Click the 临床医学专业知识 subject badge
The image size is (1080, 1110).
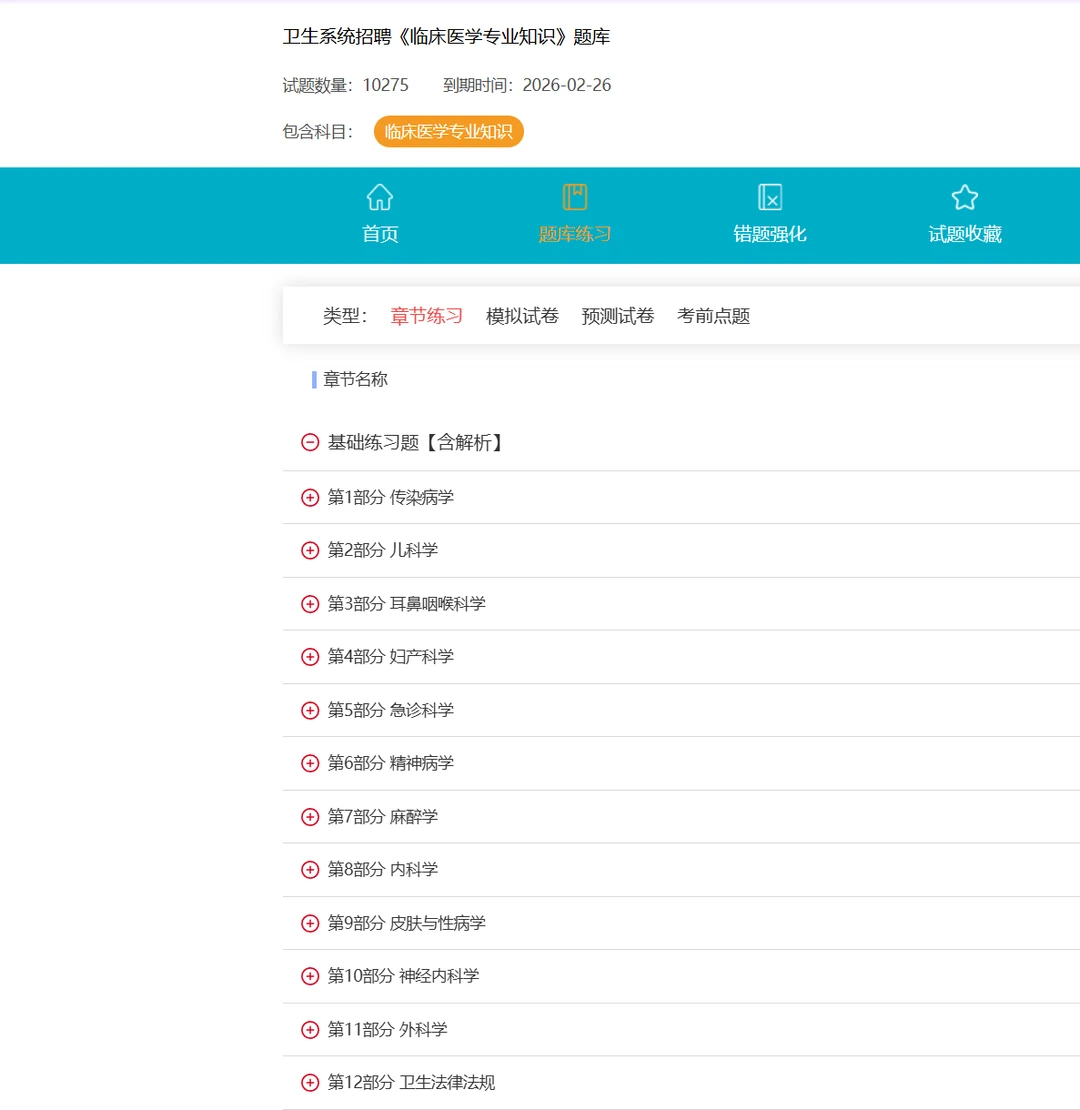click(x=449, y=132)
